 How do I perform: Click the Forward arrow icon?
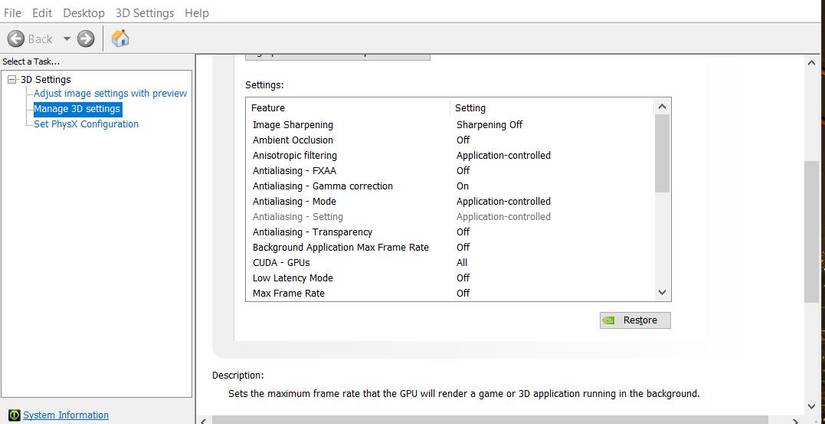click(86, 39)
